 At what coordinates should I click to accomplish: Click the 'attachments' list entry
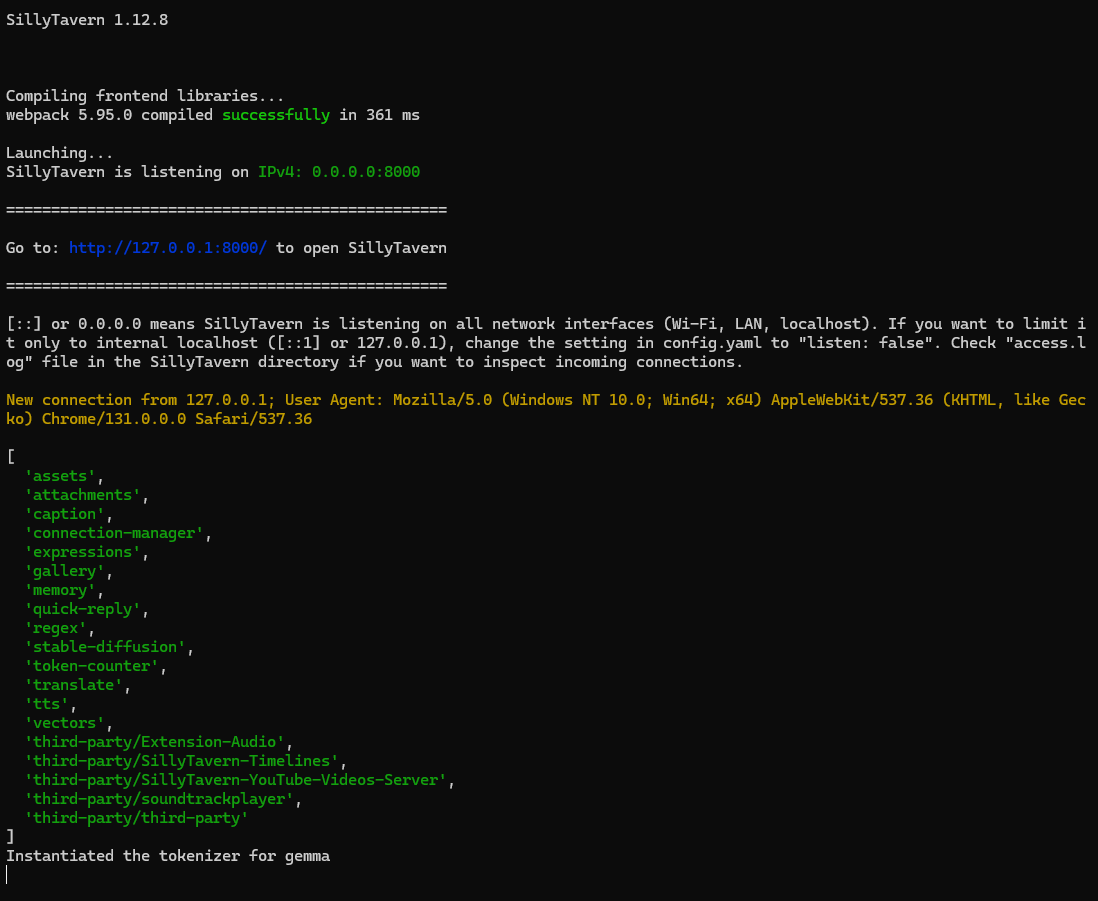click(x=83, y=495)
